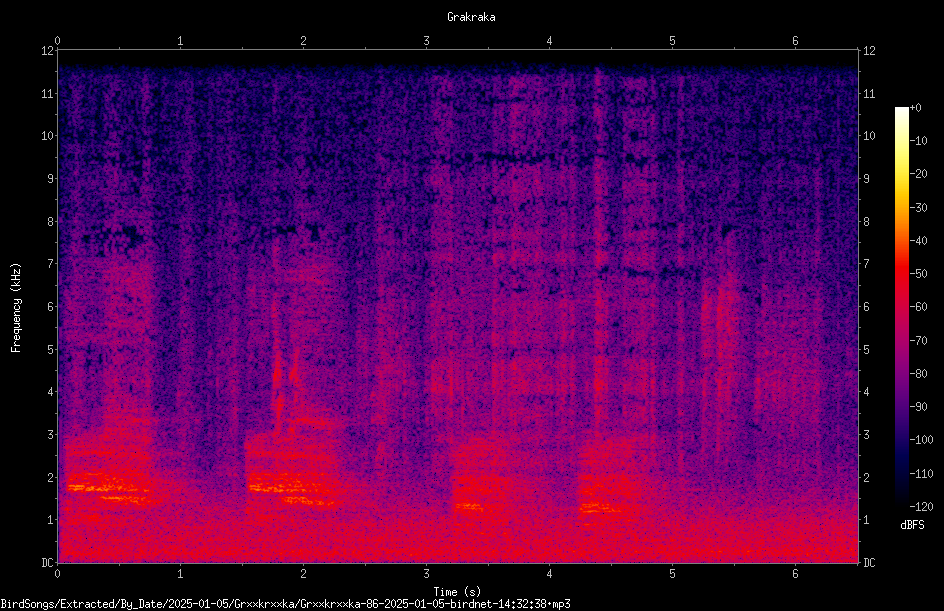Click the 3 kHz label on right axis

tap(867, 435)
